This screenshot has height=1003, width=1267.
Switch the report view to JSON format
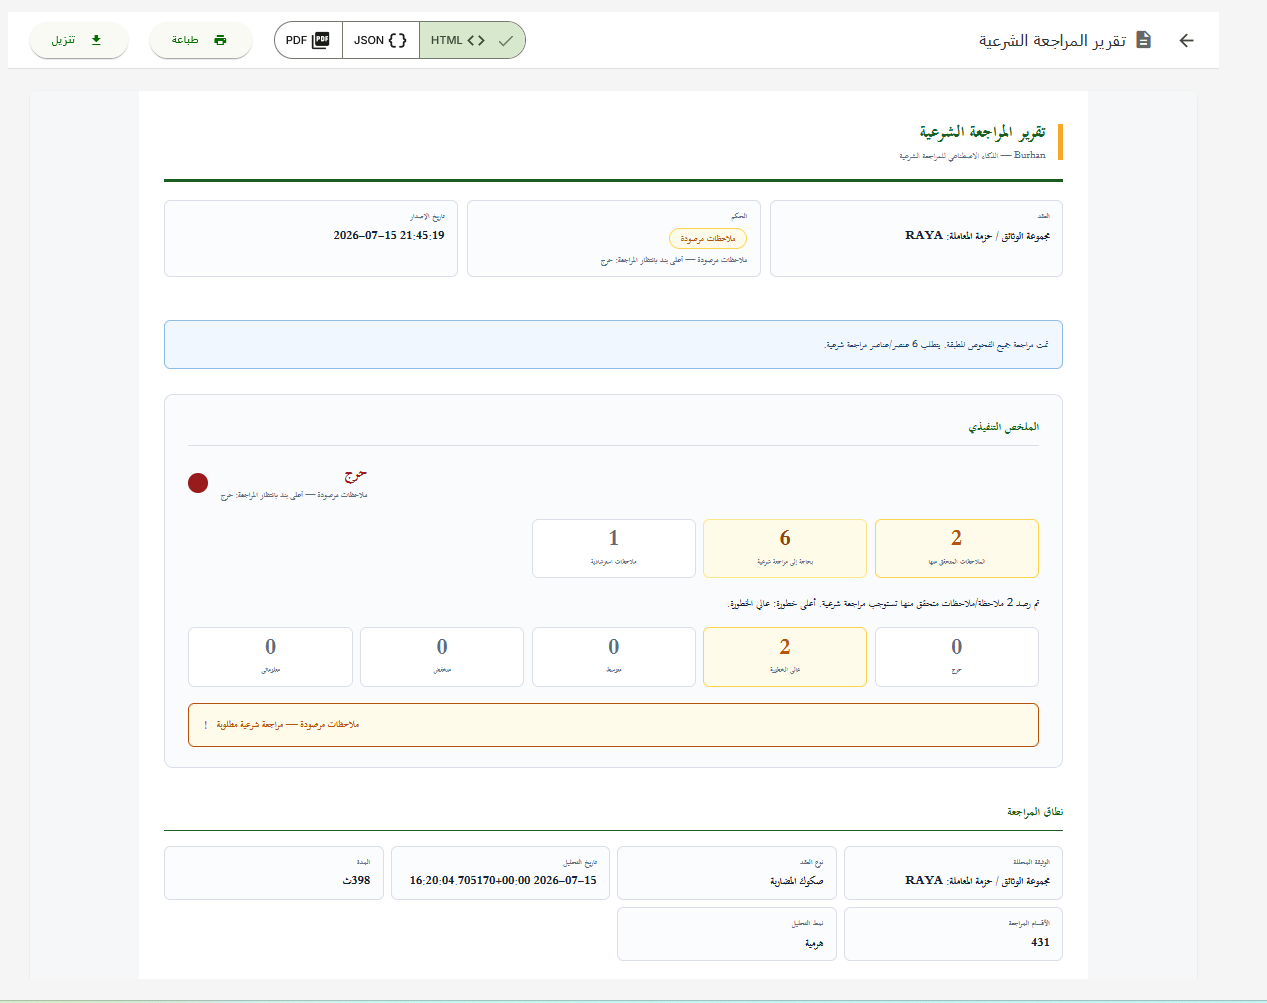click(x=381, y=40)
